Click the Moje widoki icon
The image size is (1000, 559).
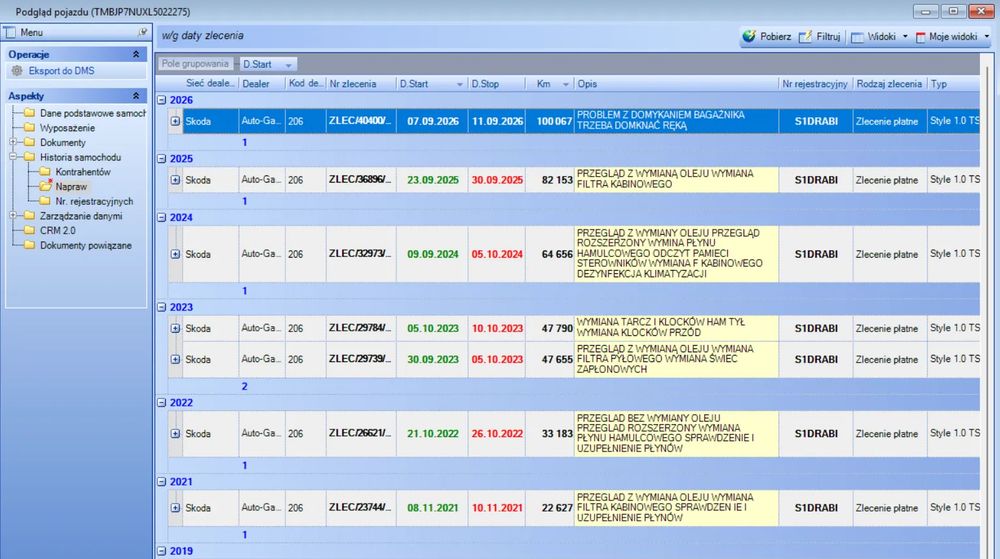[x=920, y=37]
